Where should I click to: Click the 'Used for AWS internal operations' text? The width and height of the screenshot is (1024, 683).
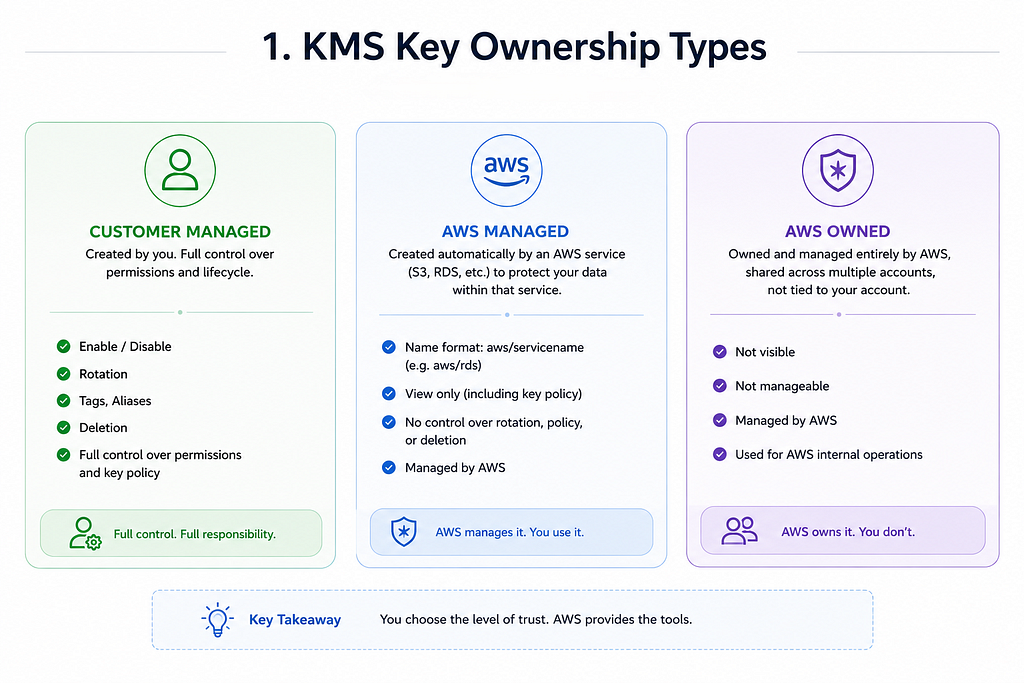pos(829,454)
